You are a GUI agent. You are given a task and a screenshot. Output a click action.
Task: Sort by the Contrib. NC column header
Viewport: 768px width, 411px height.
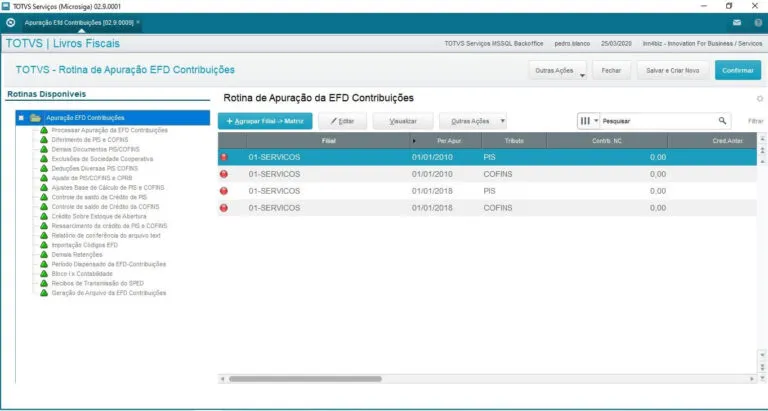coord(607,141)
